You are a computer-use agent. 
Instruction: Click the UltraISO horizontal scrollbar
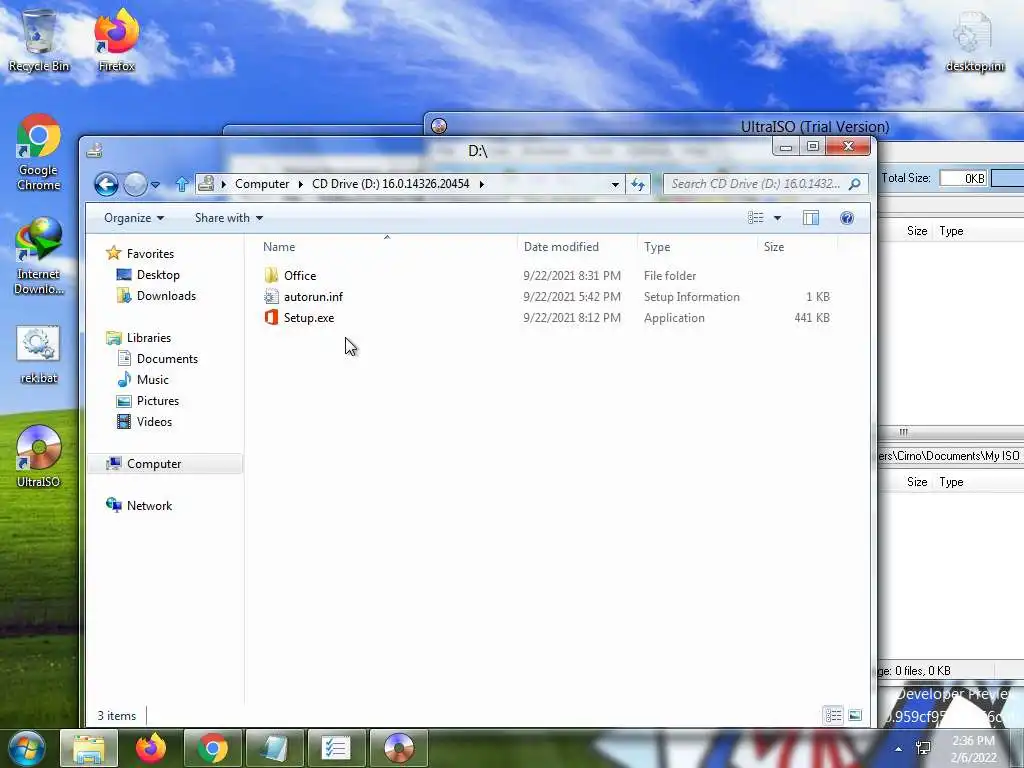point(951,432)
